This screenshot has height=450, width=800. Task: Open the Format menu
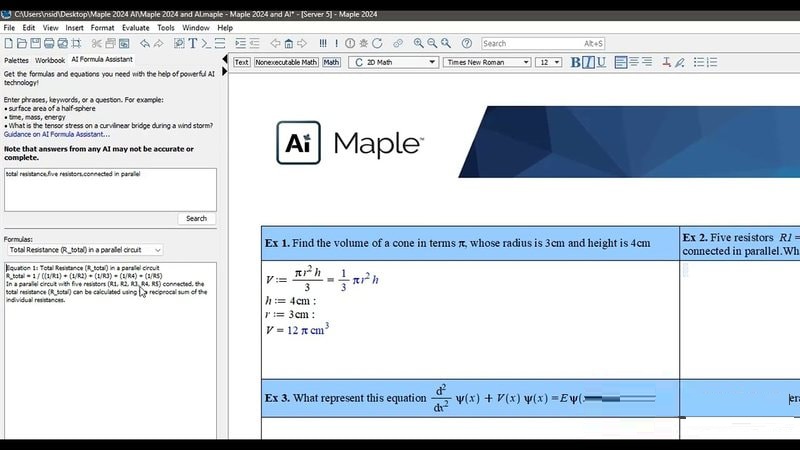[103, 28]
